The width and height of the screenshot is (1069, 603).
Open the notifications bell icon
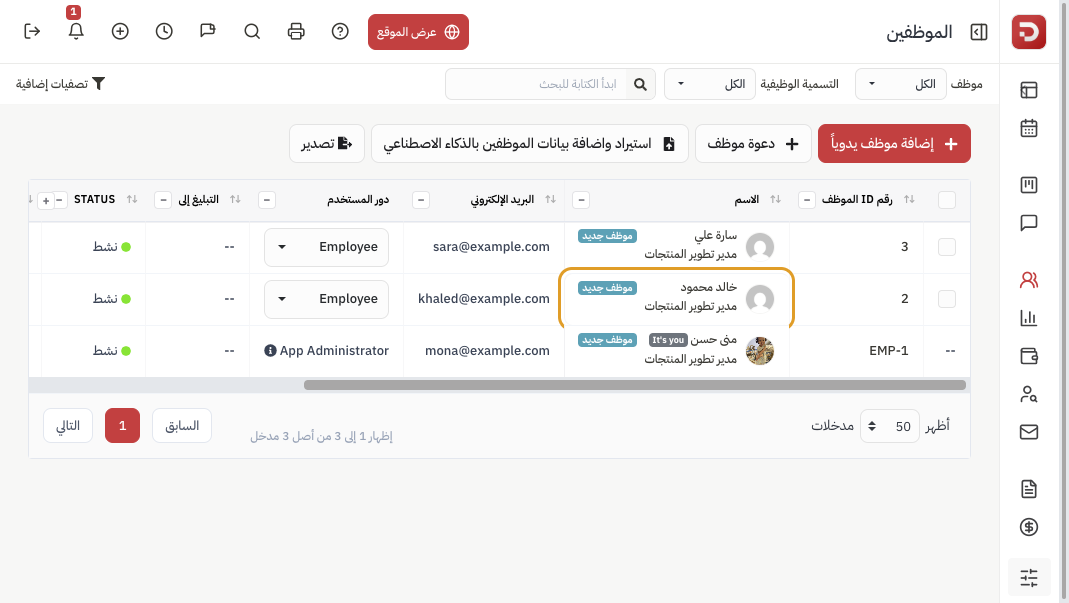[76, 31]
